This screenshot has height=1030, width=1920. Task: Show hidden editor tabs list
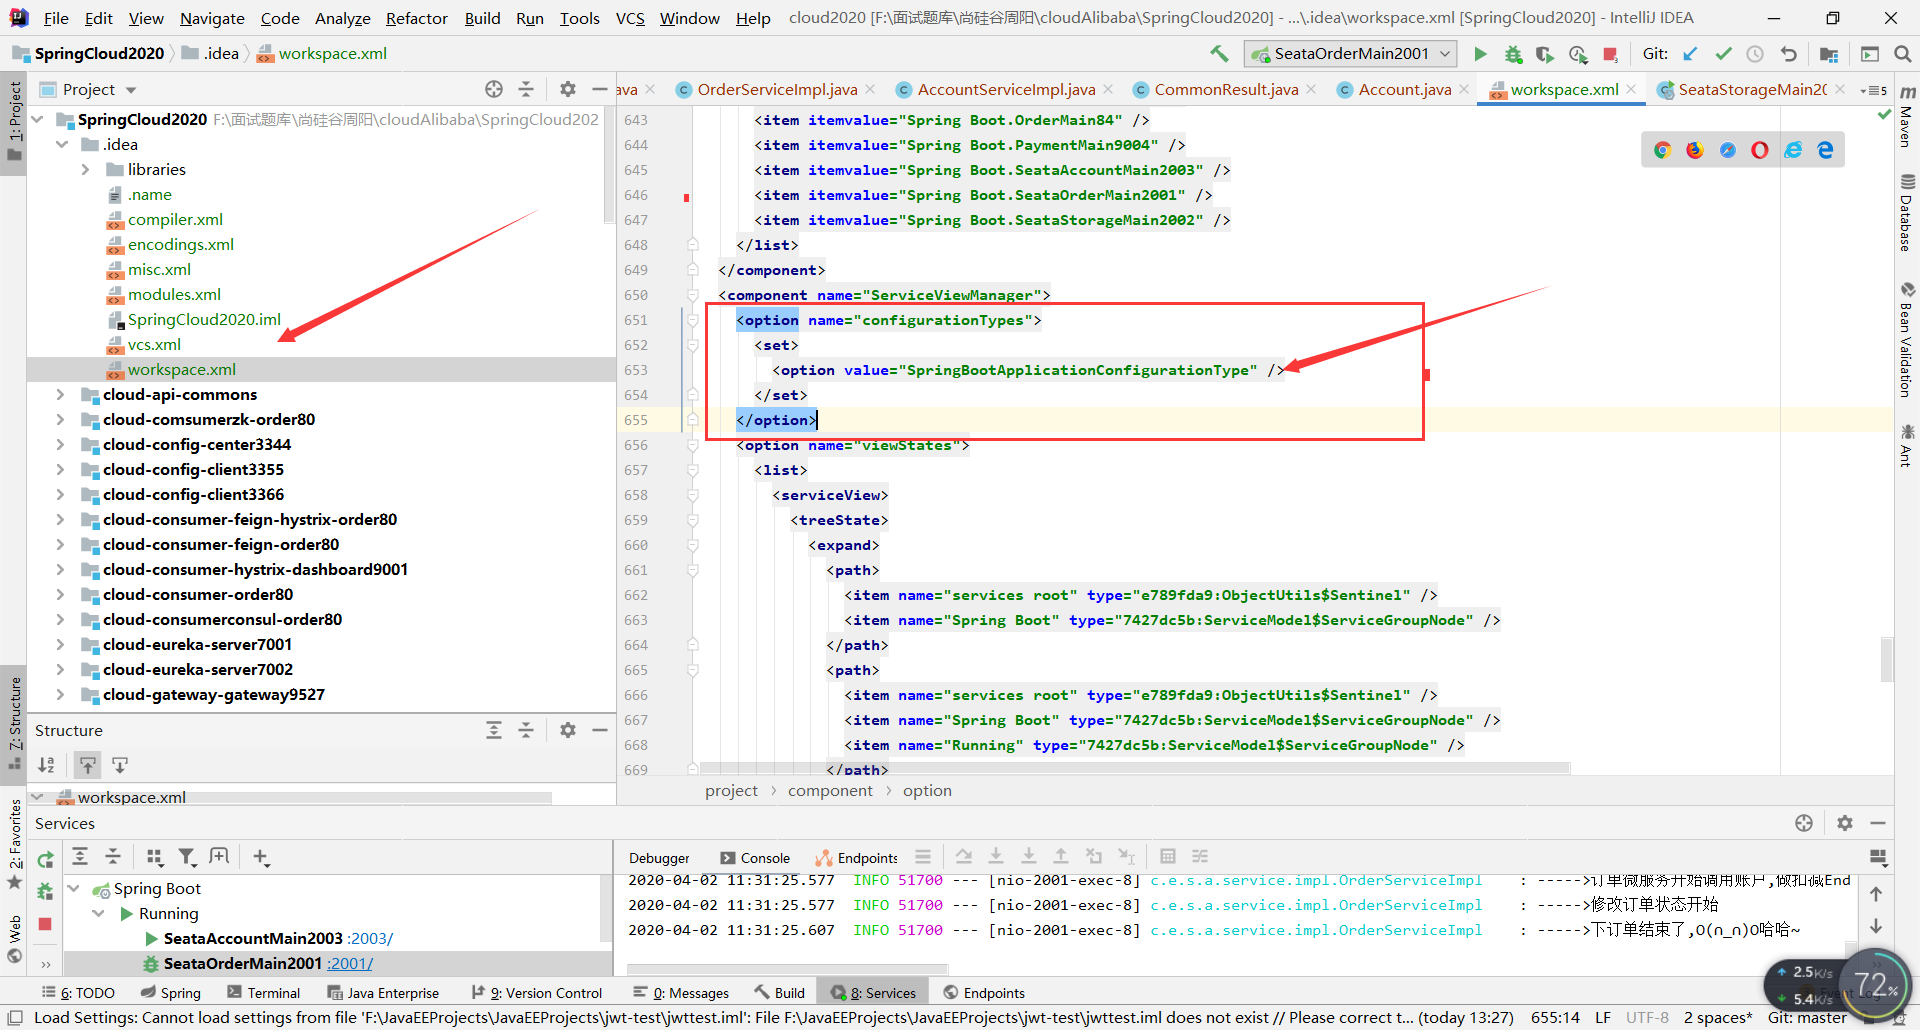(1873, 90)
